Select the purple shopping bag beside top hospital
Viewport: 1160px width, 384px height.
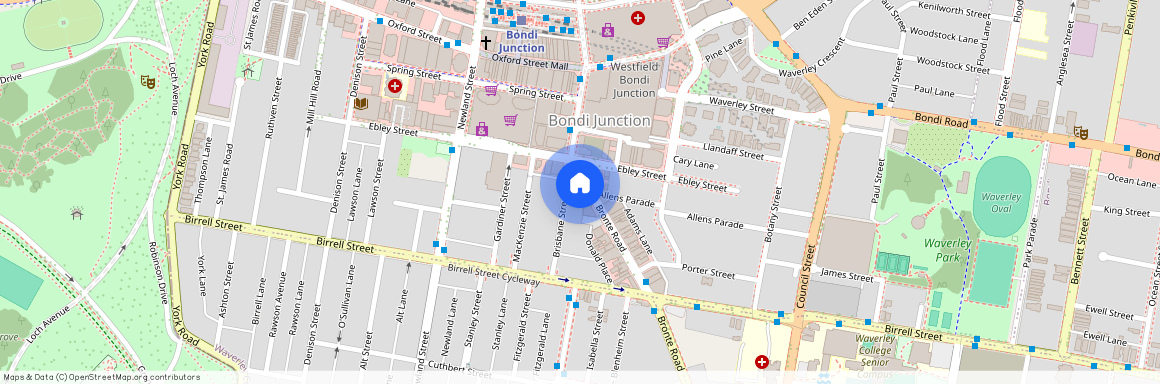coord(608,30)
